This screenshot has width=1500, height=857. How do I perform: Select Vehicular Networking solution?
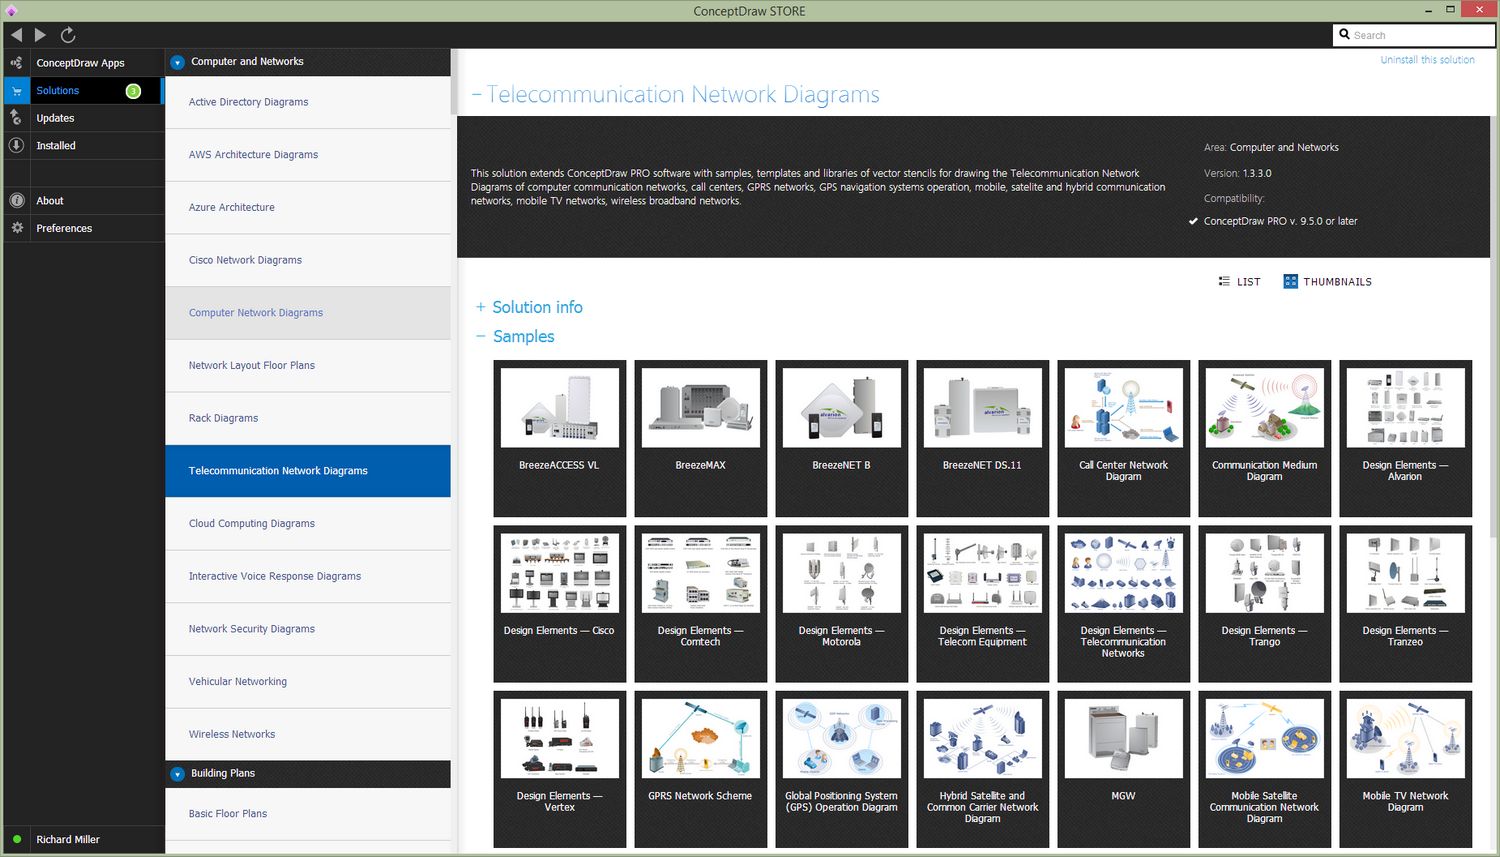[308, 682]
